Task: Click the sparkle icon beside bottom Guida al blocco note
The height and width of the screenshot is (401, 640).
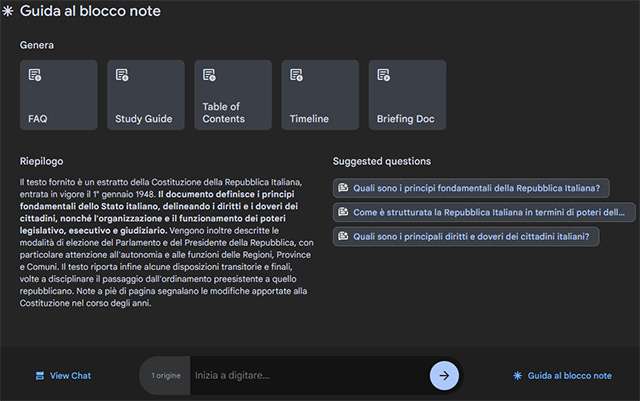Action: point(517,376)
